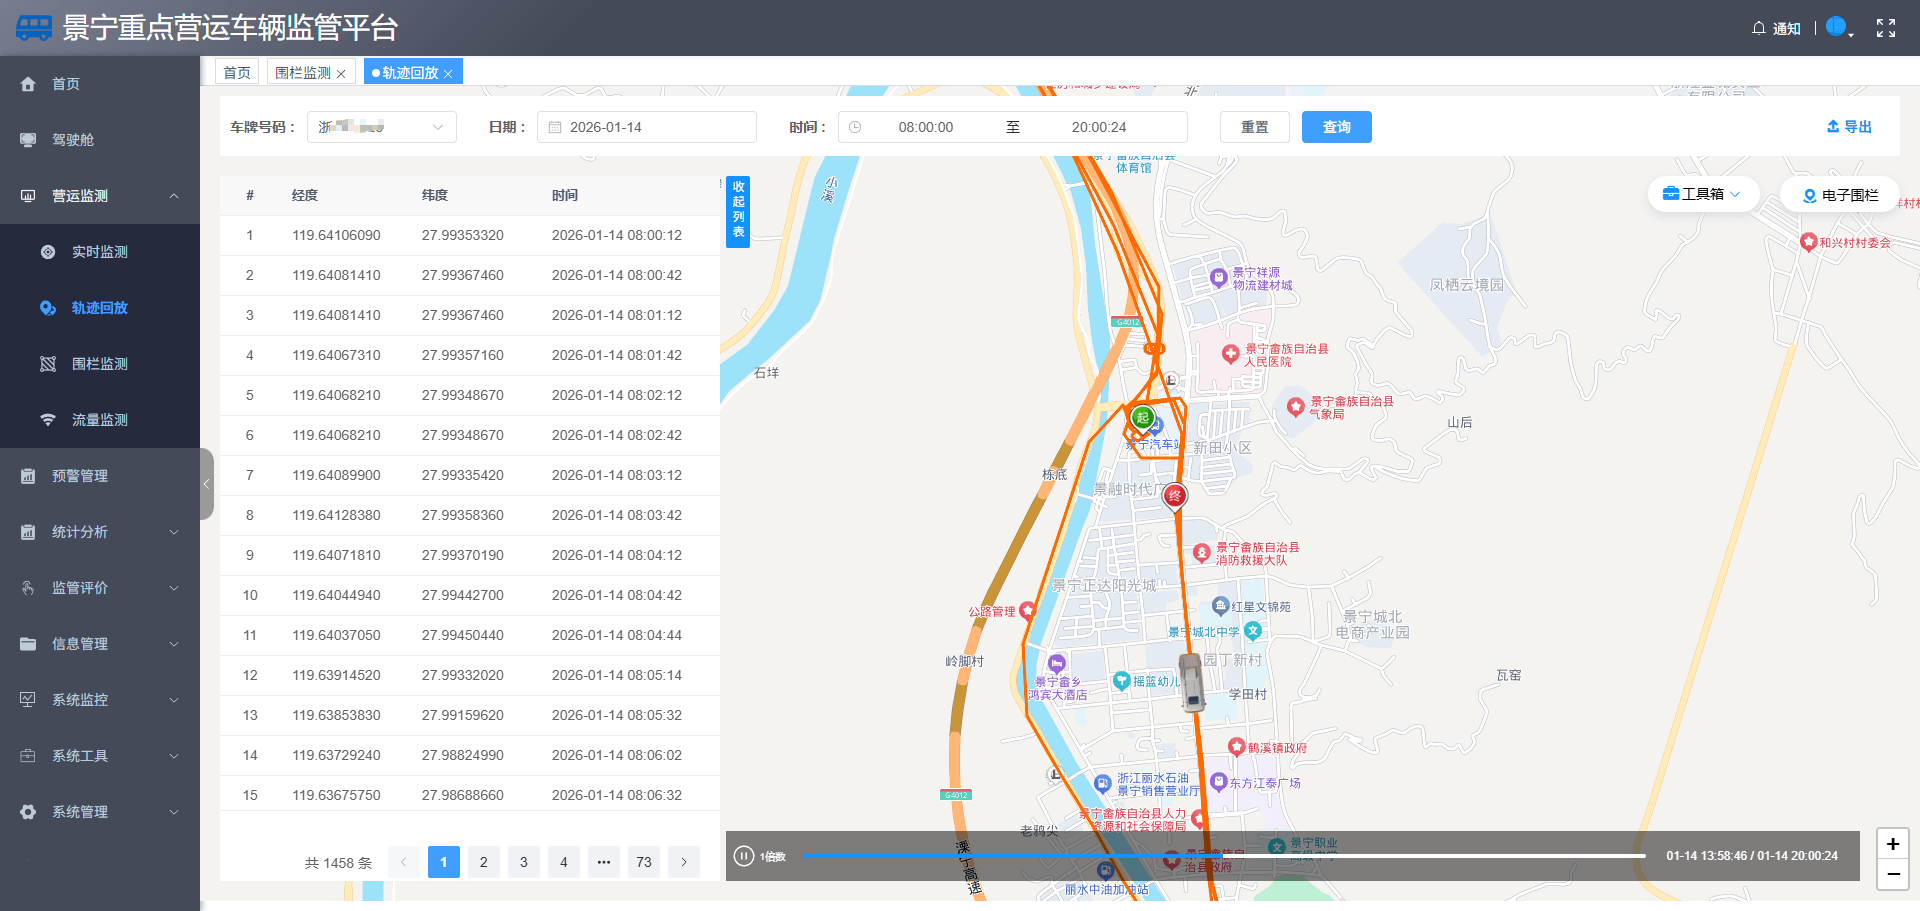Click the green start point marker
Image resolution: width=1920 pixels, height=911 pixels.
[1142, 417]
